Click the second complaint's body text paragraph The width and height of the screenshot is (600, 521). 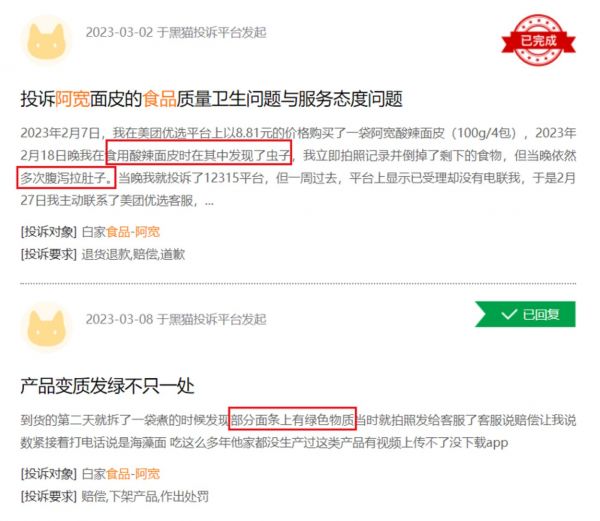click(x=298, y=431)
